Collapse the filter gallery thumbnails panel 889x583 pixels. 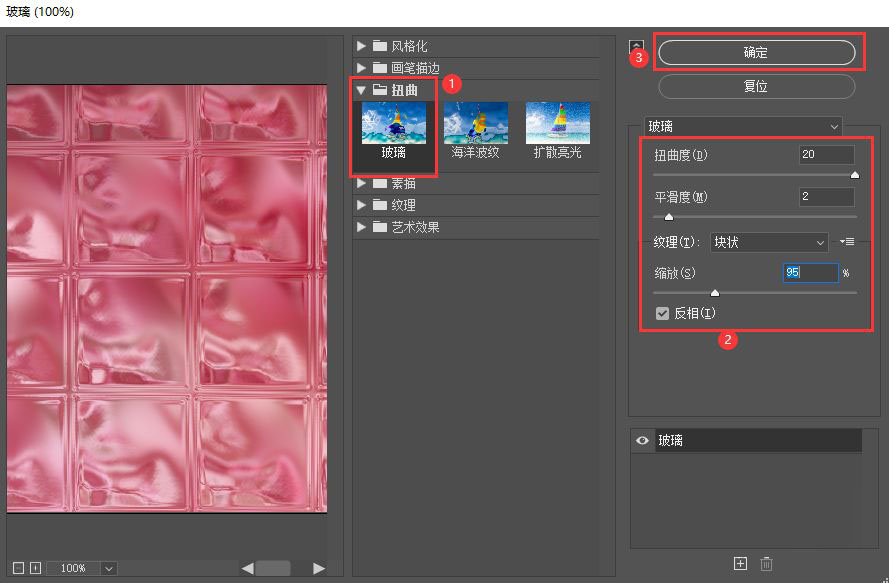coord(637,47)
